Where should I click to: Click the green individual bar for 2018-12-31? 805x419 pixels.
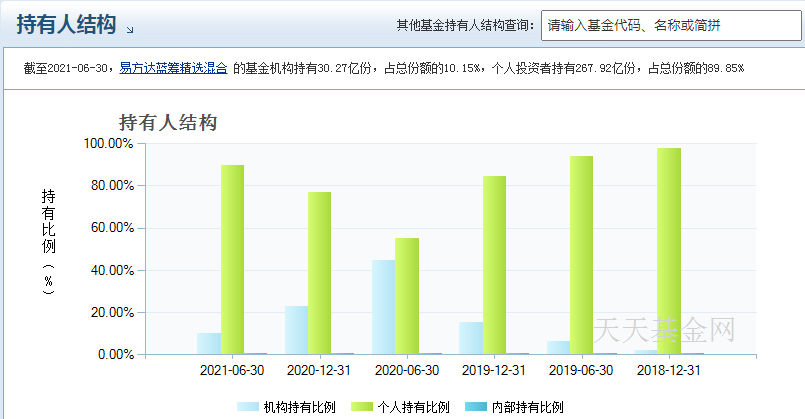coord(669,251)
